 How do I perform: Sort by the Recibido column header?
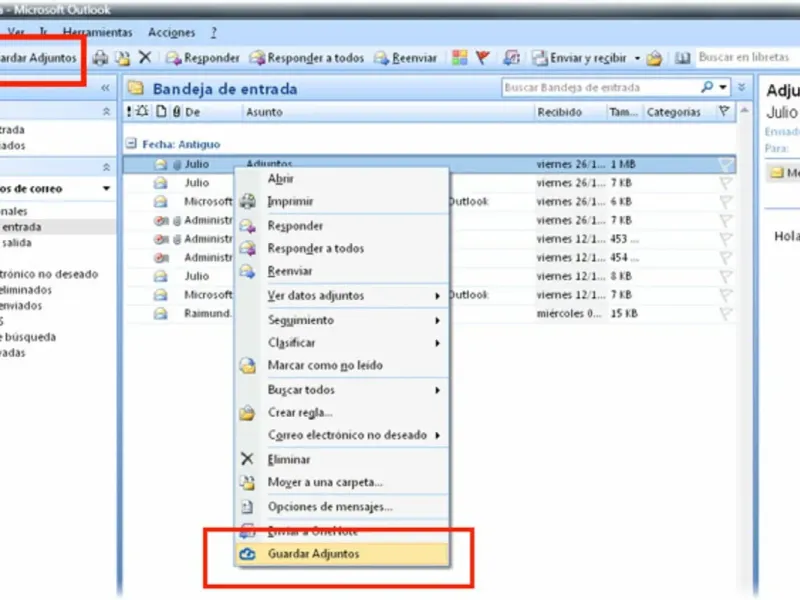coord(559,112)
